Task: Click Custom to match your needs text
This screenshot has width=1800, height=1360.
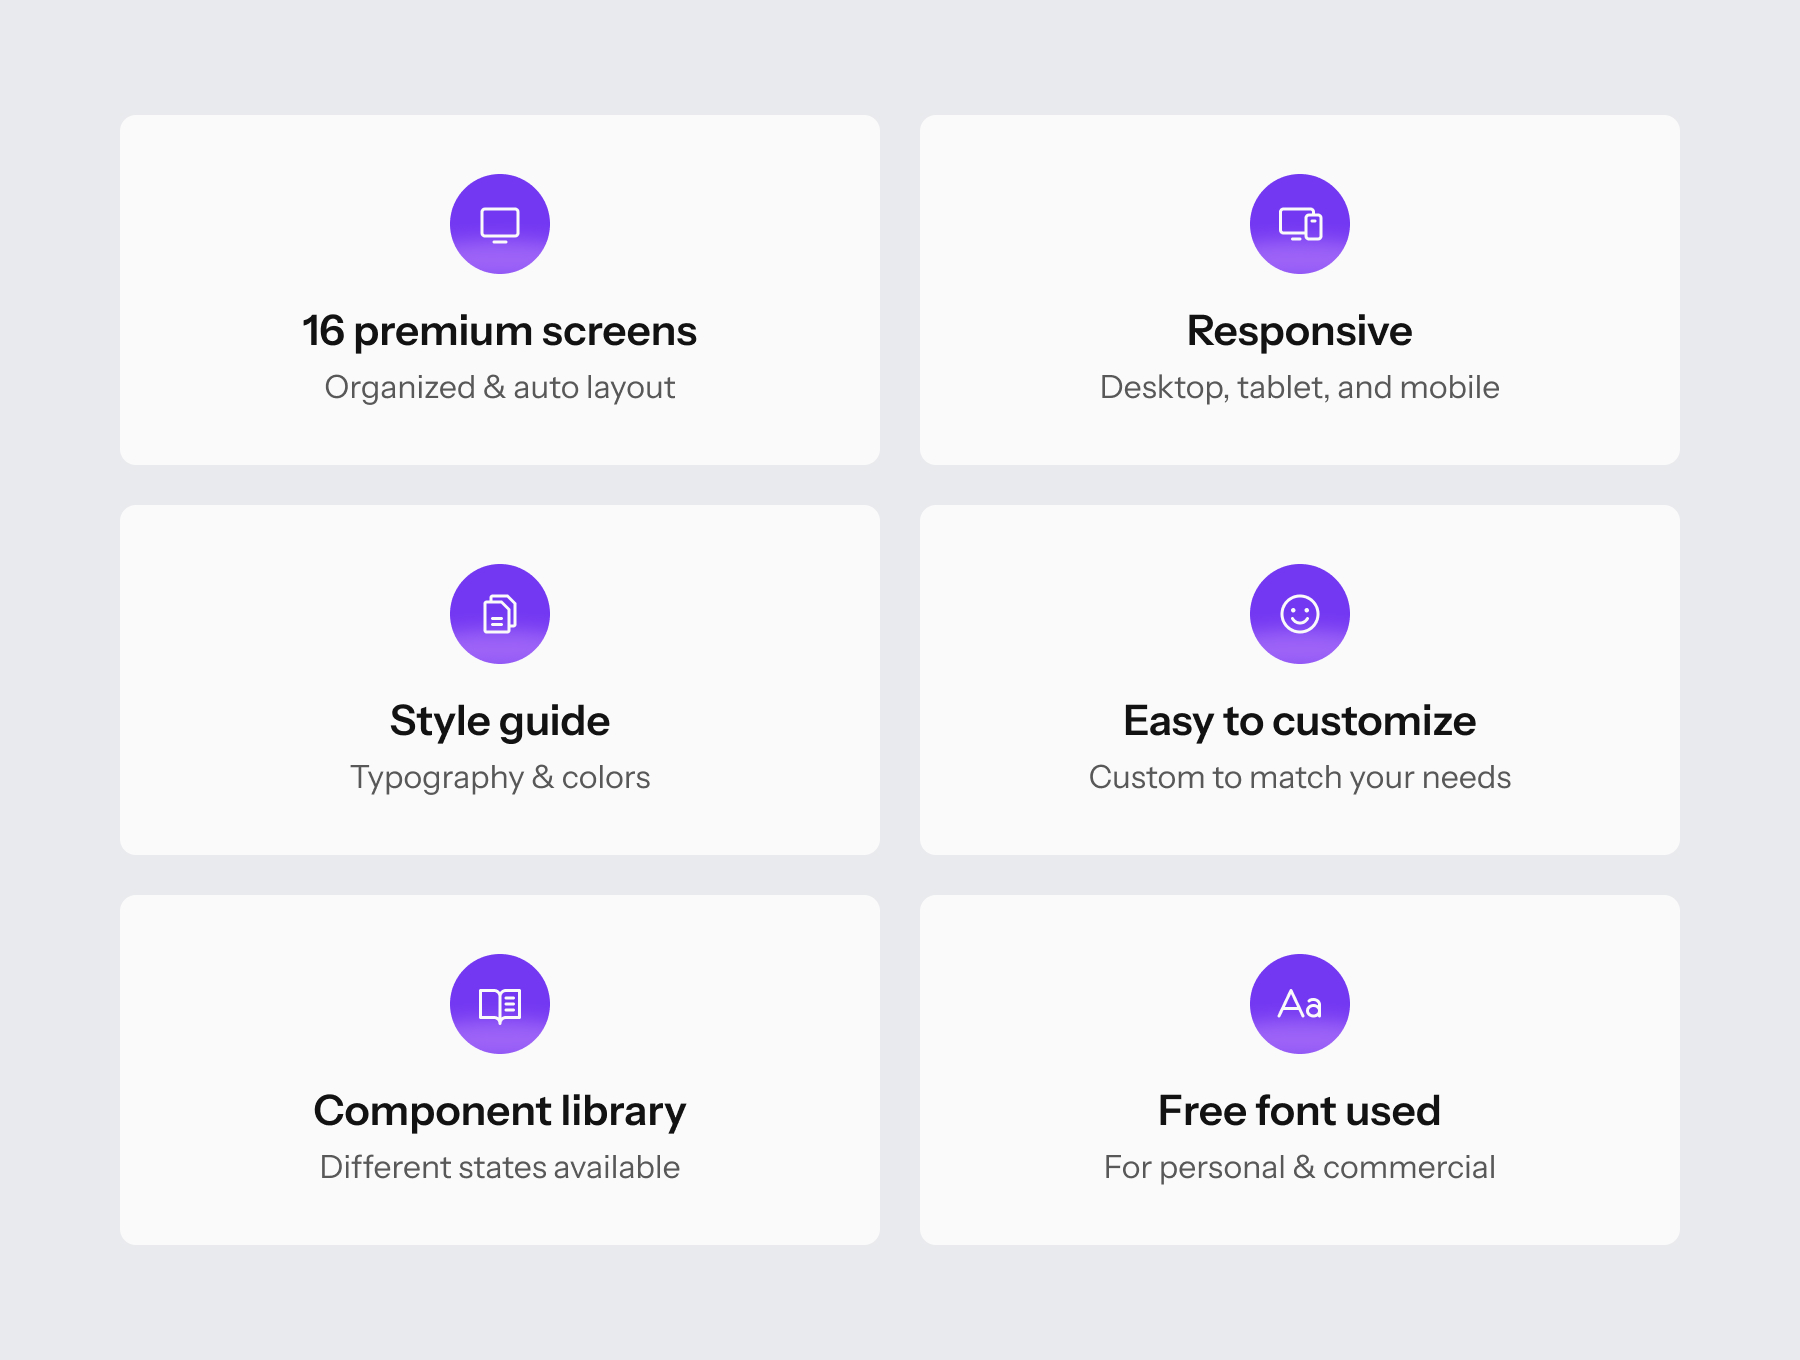Action: pyautogui.click(x=1300, y=777)
